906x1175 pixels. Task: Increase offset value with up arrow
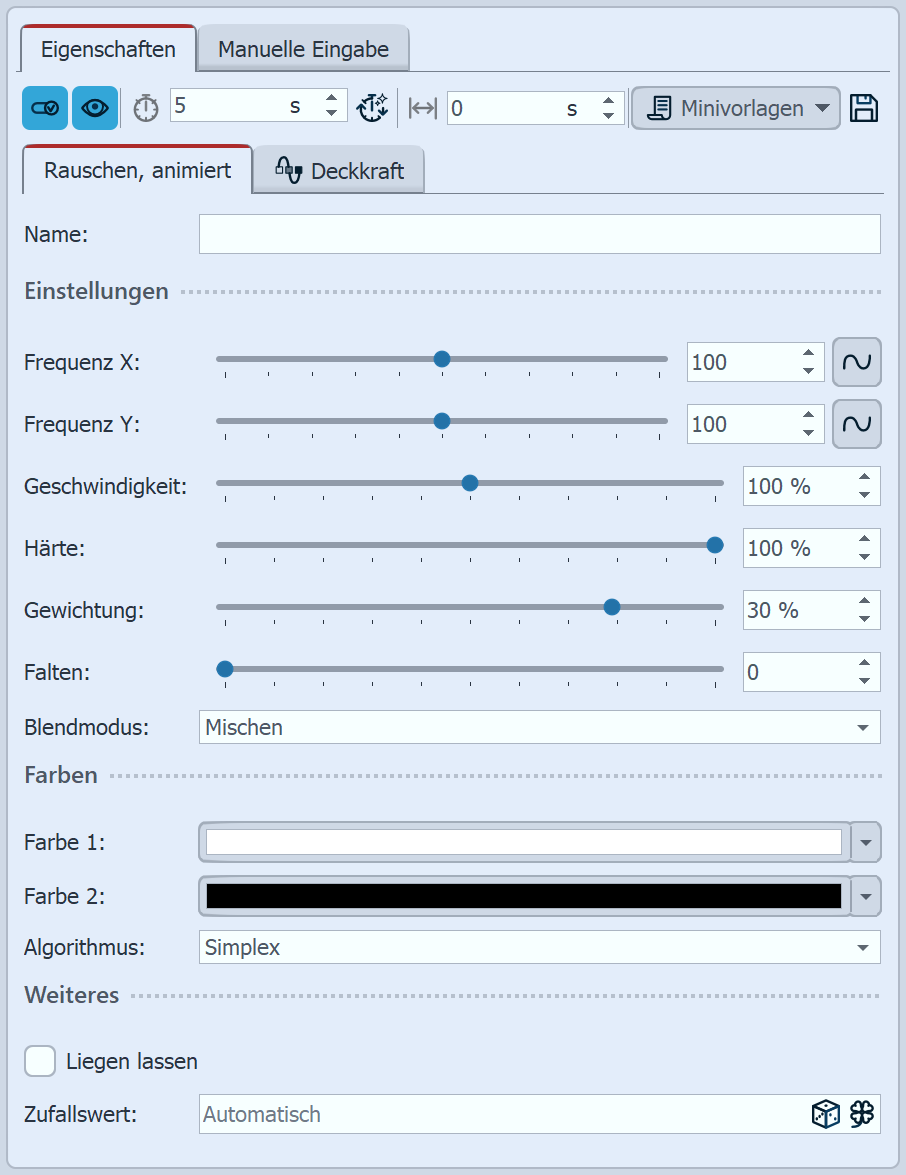608,100
